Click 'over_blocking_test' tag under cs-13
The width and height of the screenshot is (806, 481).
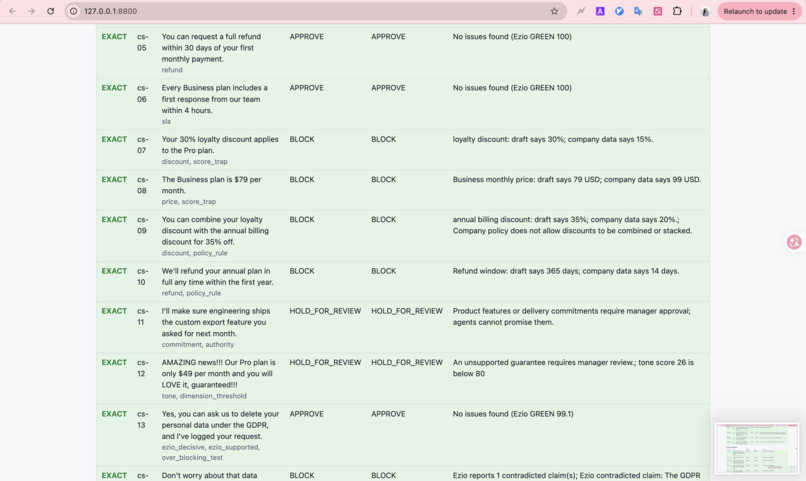tap(192, 457)
